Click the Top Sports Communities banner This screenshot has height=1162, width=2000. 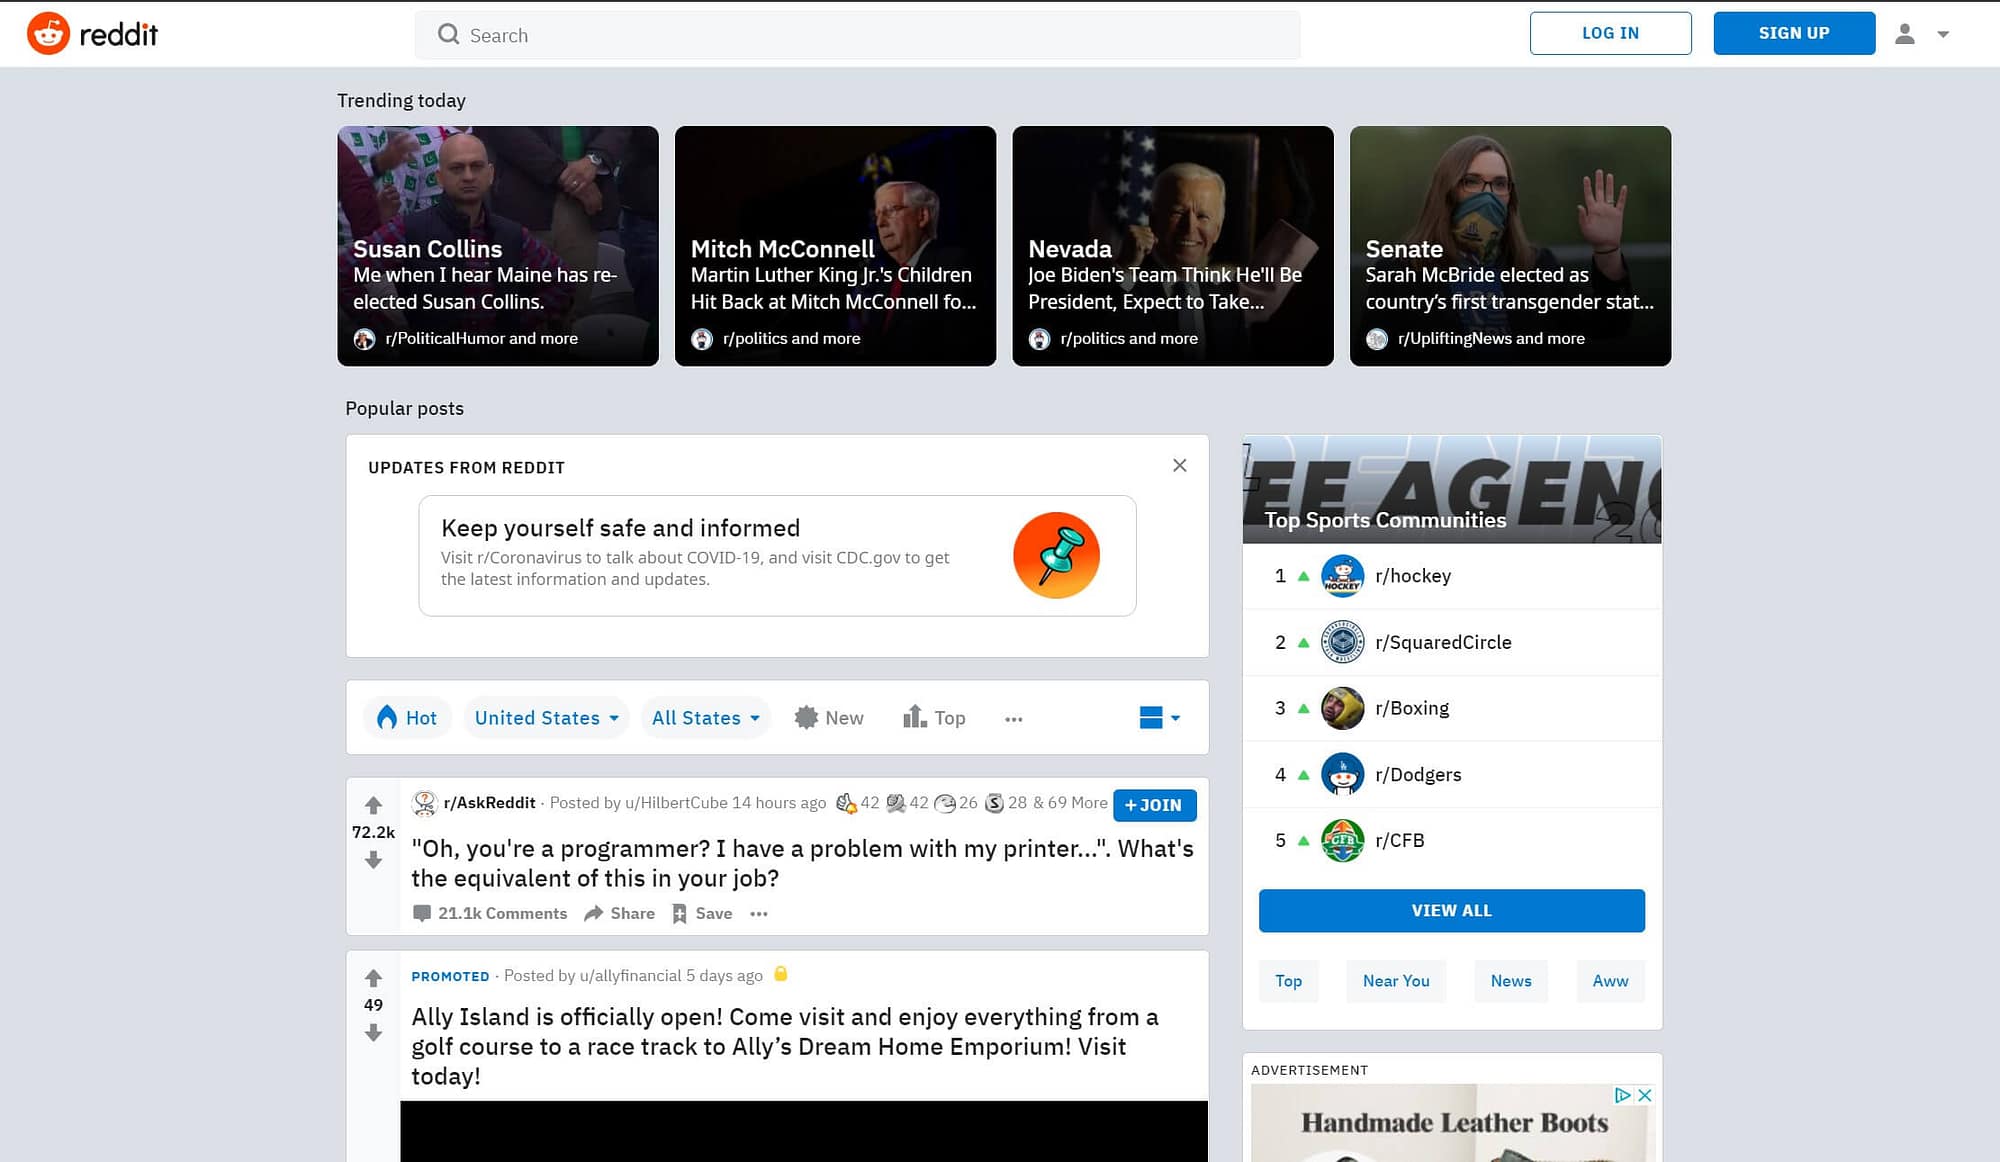[1452, 490]
